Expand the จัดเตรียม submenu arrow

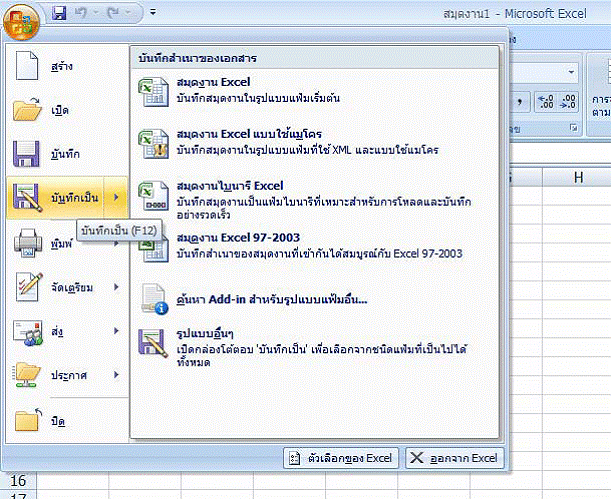pyautogui.click(x=116, y=287)
